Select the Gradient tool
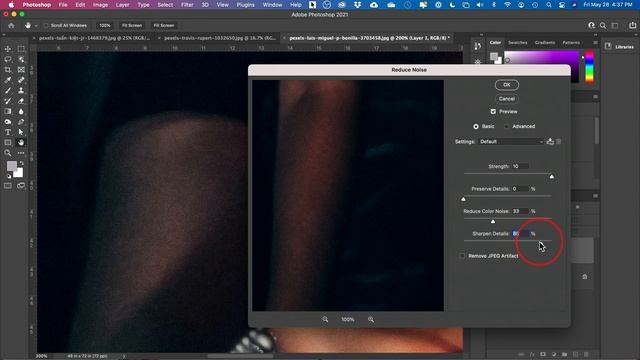The image size is (640, 360). tap(8, 111)
